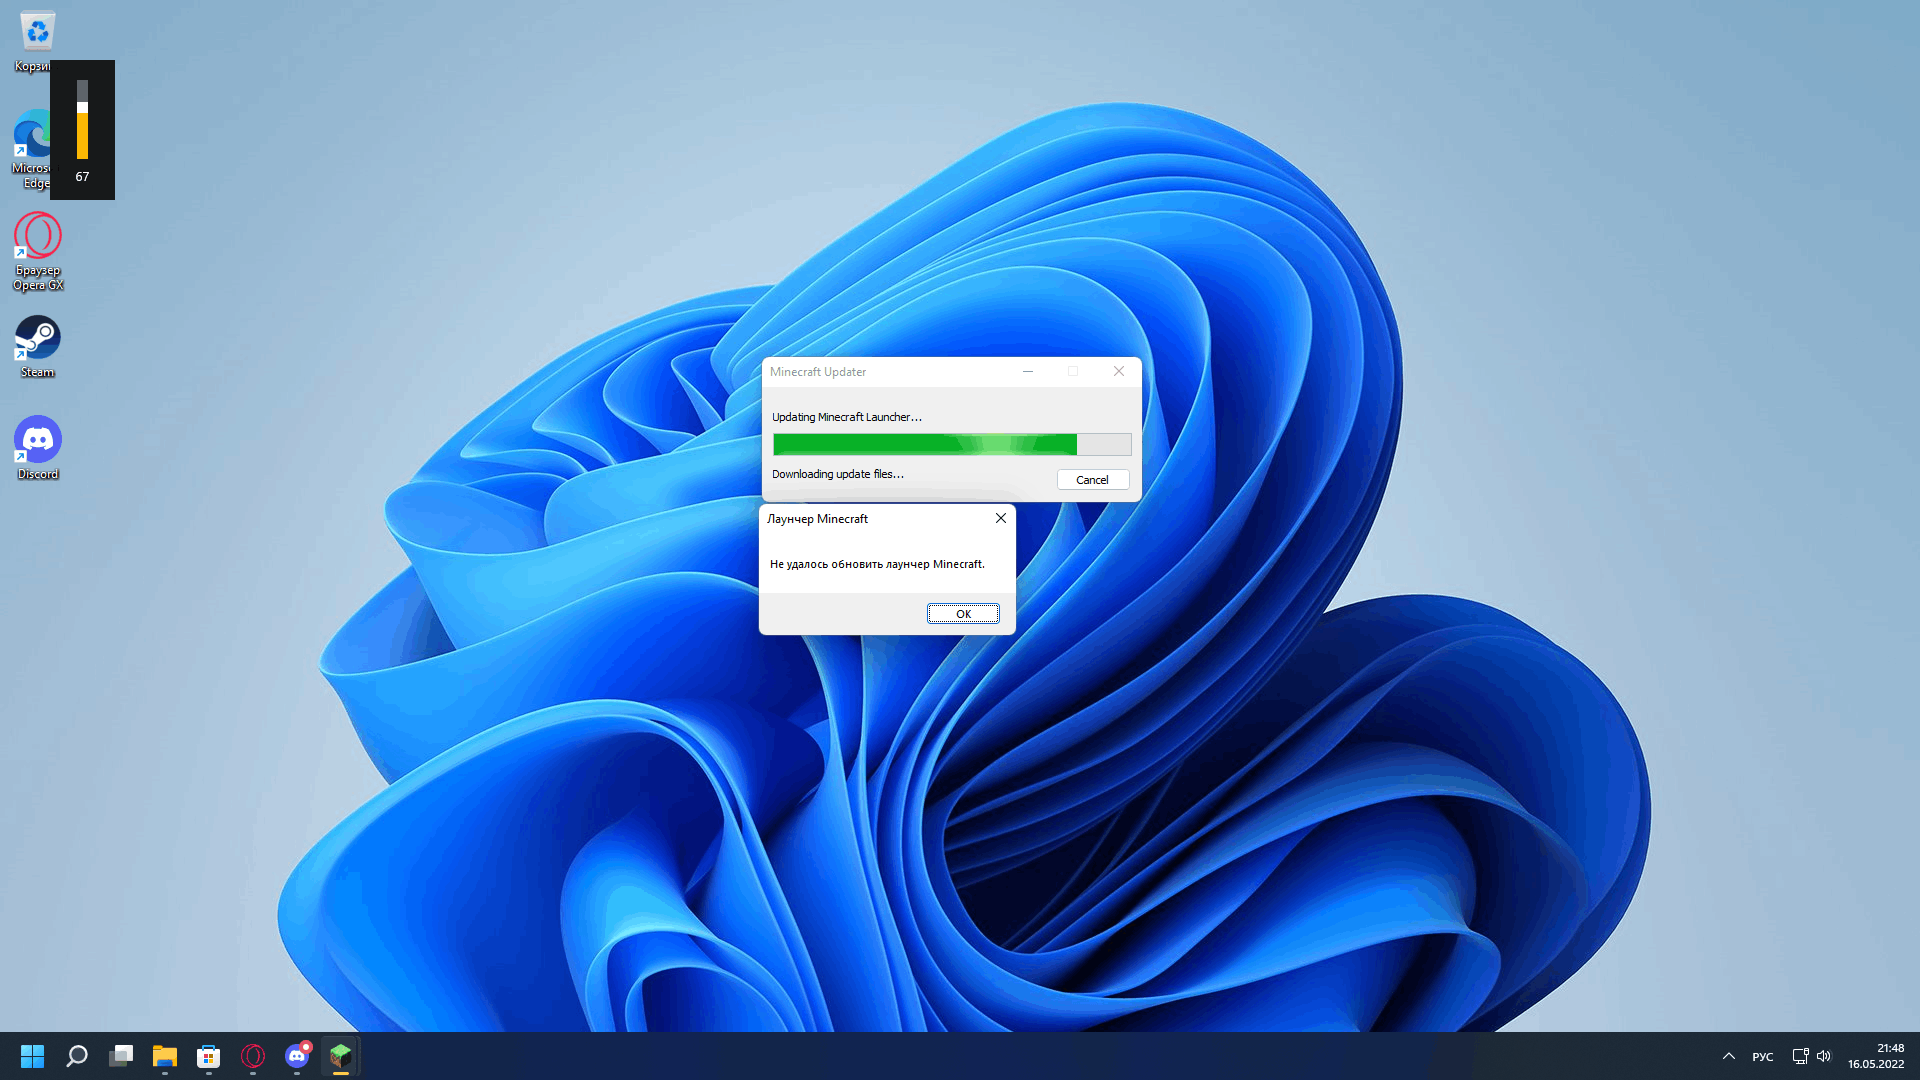1920x1080 pixels.
Task: Click OK in the Лаунчер Minecraft dialog
Action: pos(963,614)
